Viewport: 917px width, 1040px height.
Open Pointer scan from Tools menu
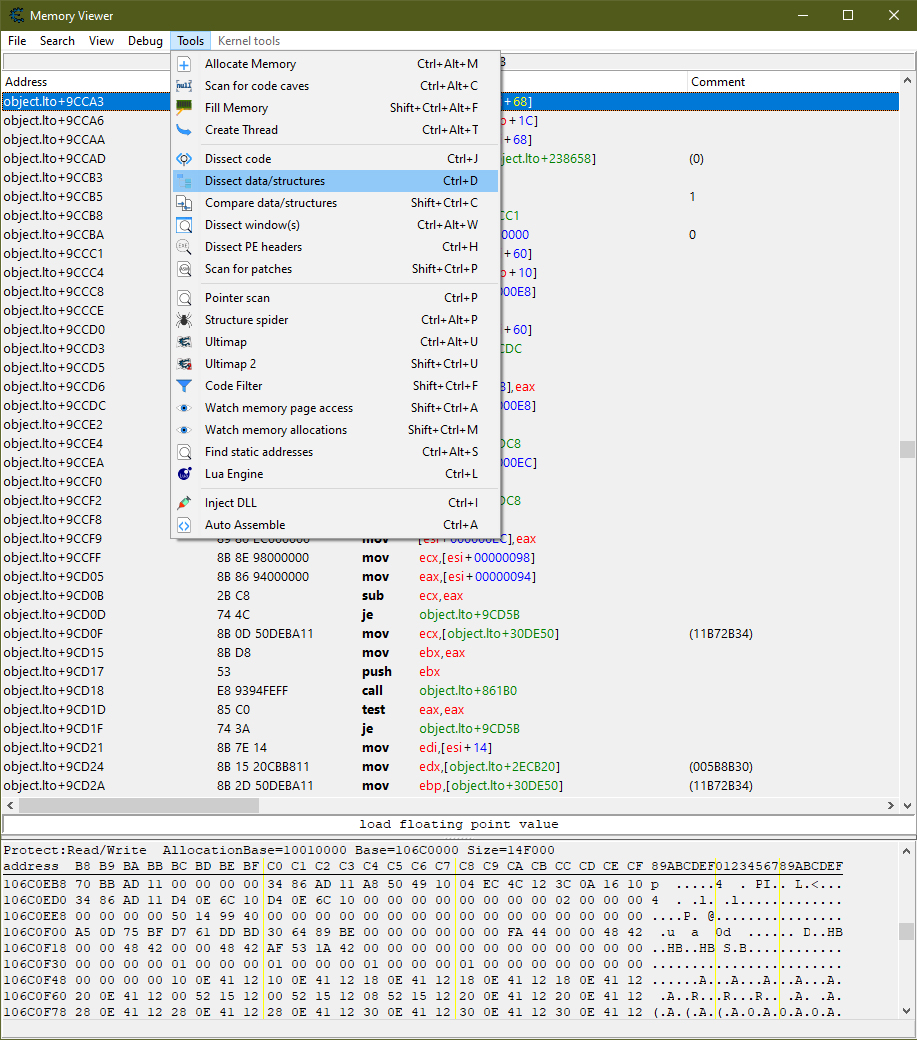pyautogui.click(x=237, y=298)
